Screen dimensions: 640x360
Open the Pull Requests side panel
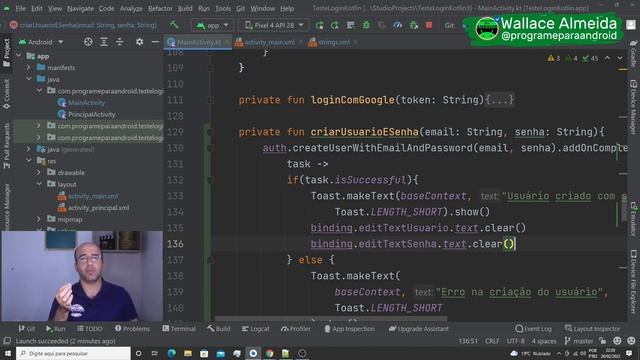coord(7,146)
